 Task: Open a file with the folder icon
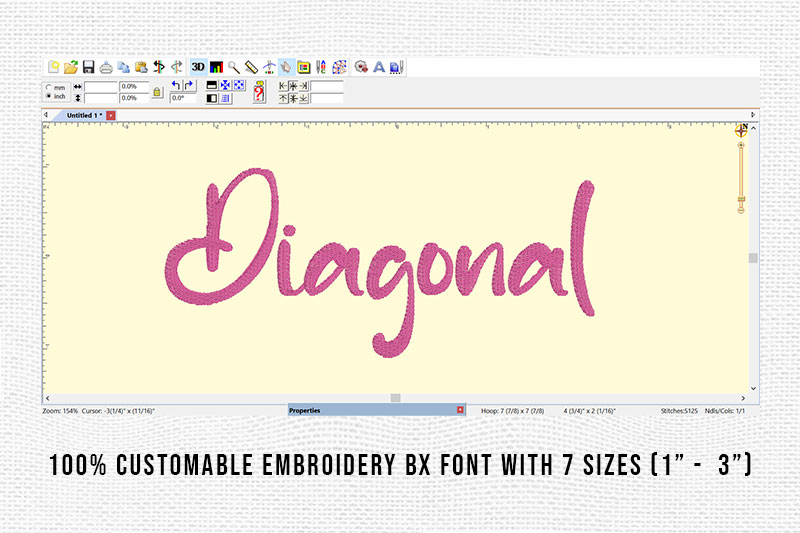[x=71, y=67]
